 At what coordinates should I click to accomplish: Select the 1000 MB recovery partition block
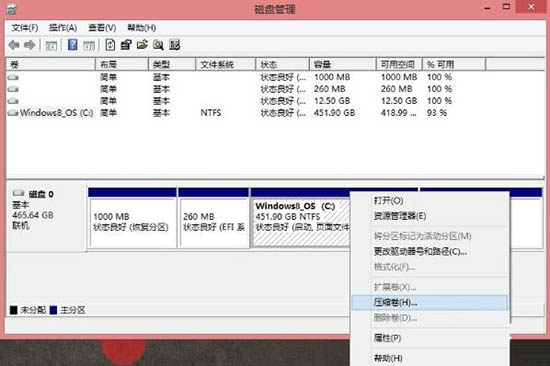tap(132, 218)
